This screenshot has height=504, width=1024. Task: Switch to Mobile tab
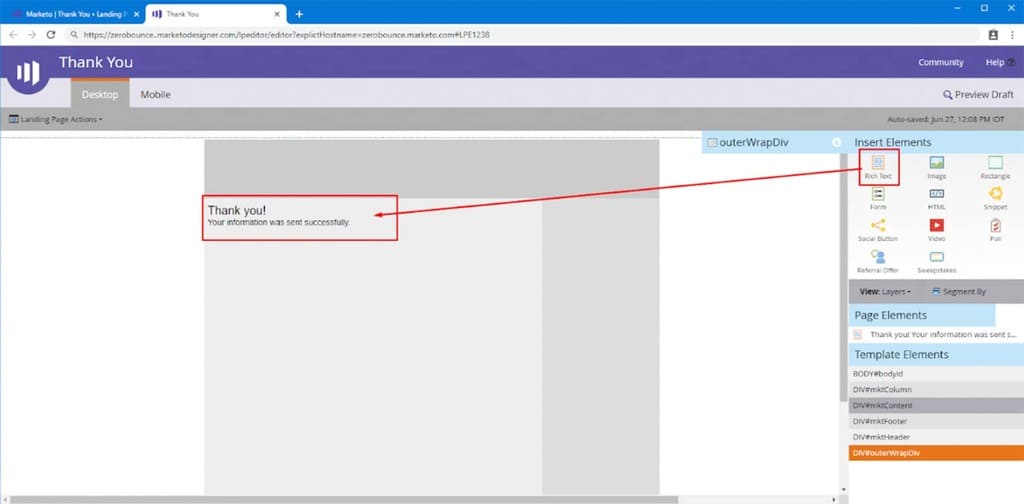point(155,95)
